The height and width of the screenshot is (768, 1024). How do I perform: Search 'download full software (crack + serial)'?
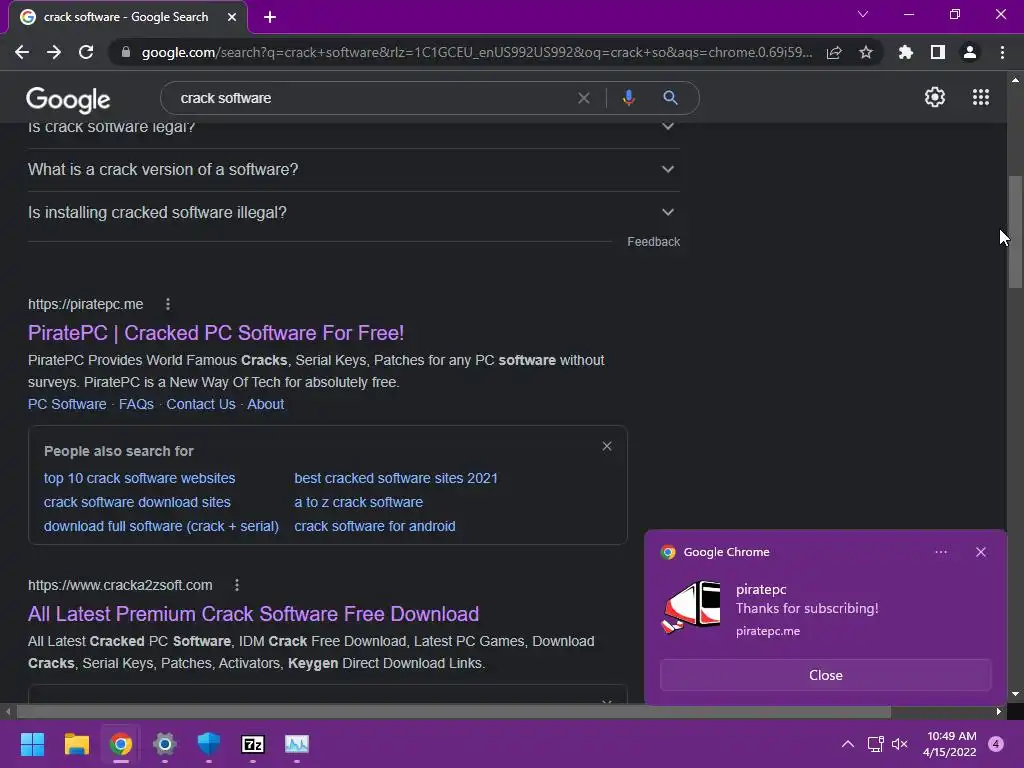pos(161,526)
